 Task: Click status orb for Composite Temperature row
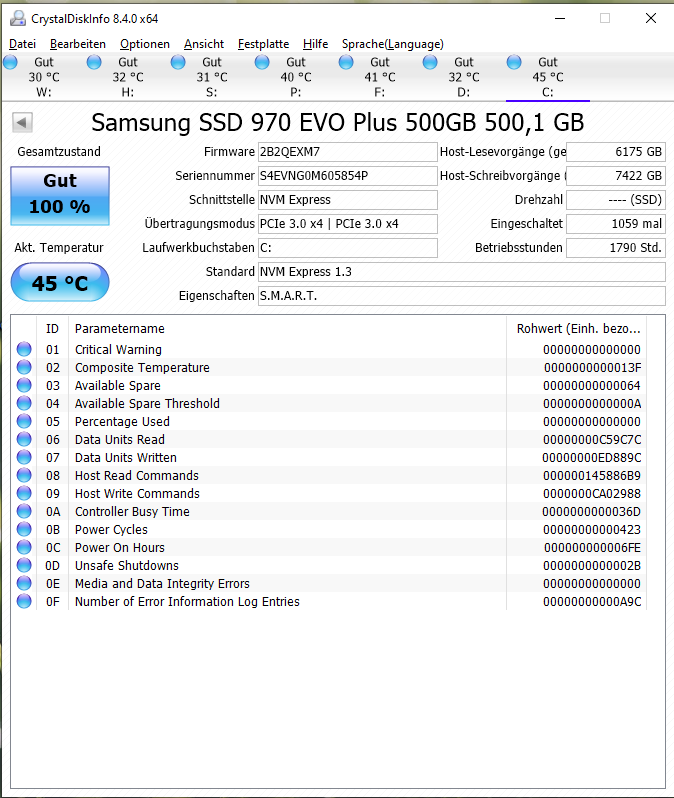(x=24, y=367)
